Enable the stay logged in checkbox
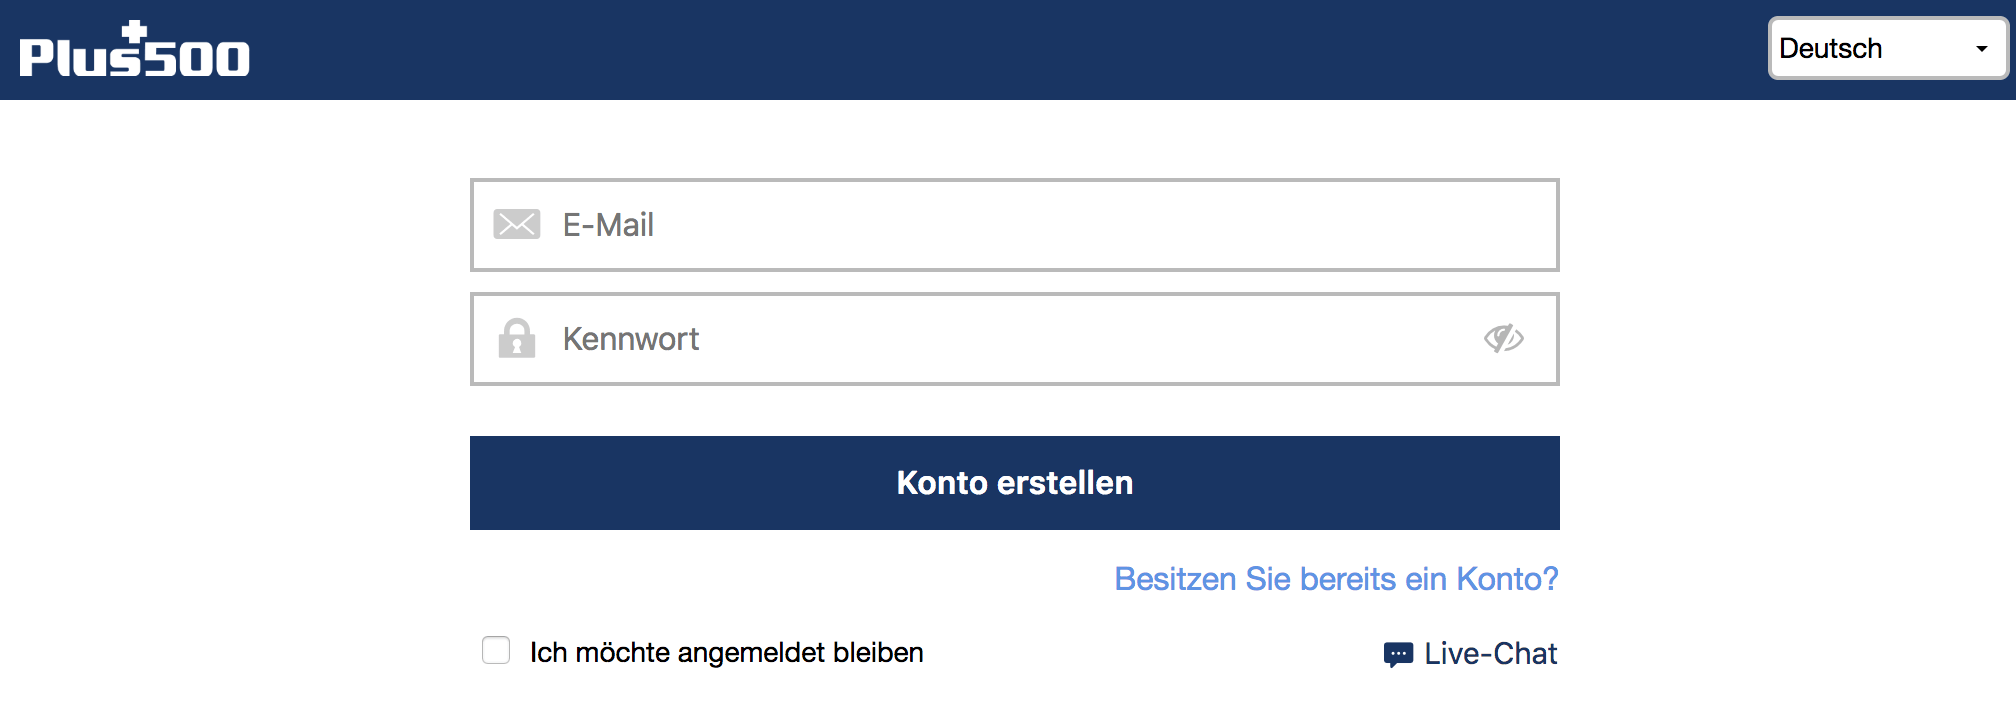2016x718 pixels. pyautogui.click(x=496, y=650)
